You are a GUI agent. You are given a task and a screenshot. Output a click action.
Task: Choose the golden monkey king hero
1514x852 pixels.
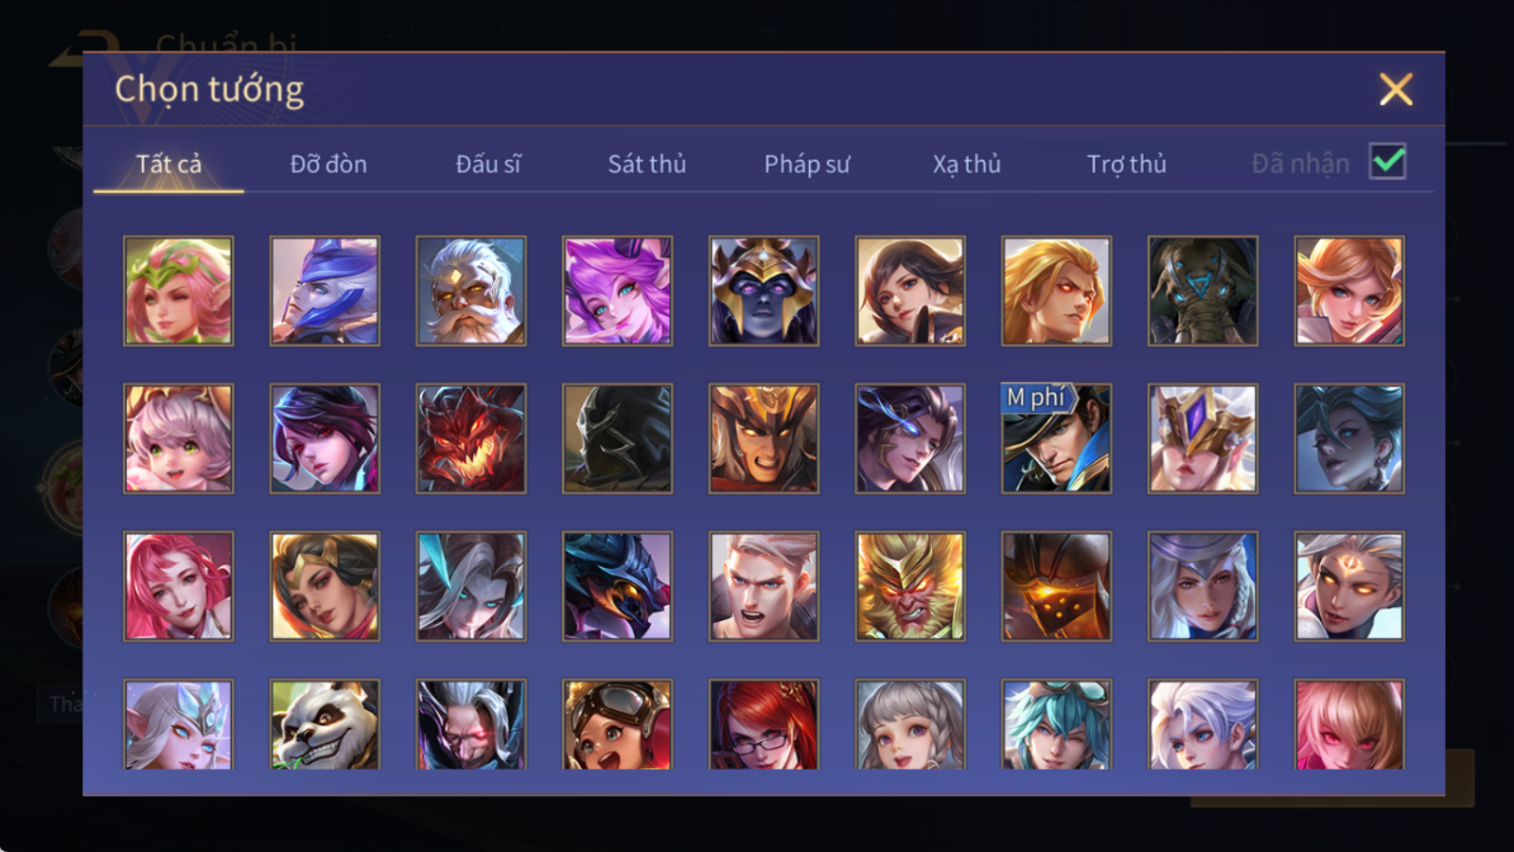pyautogui.click(x=910, y=586)
